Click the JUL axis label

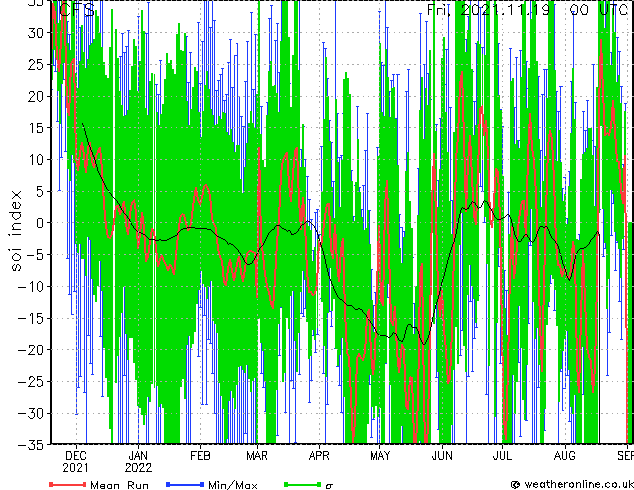click(502, 456)
